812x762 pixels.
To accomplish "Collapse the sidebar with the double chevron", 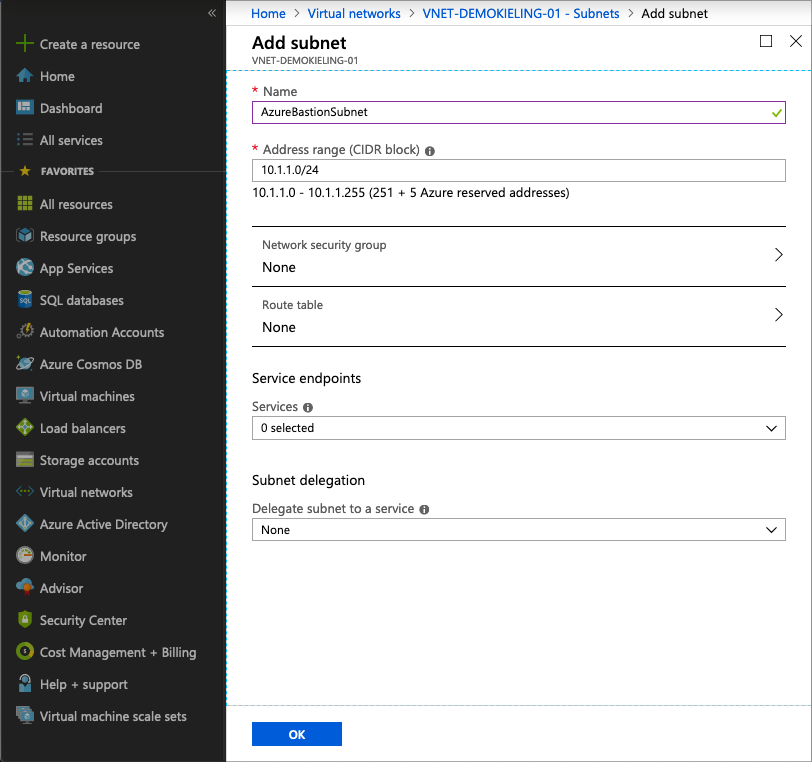I will [x=212, y=13].
